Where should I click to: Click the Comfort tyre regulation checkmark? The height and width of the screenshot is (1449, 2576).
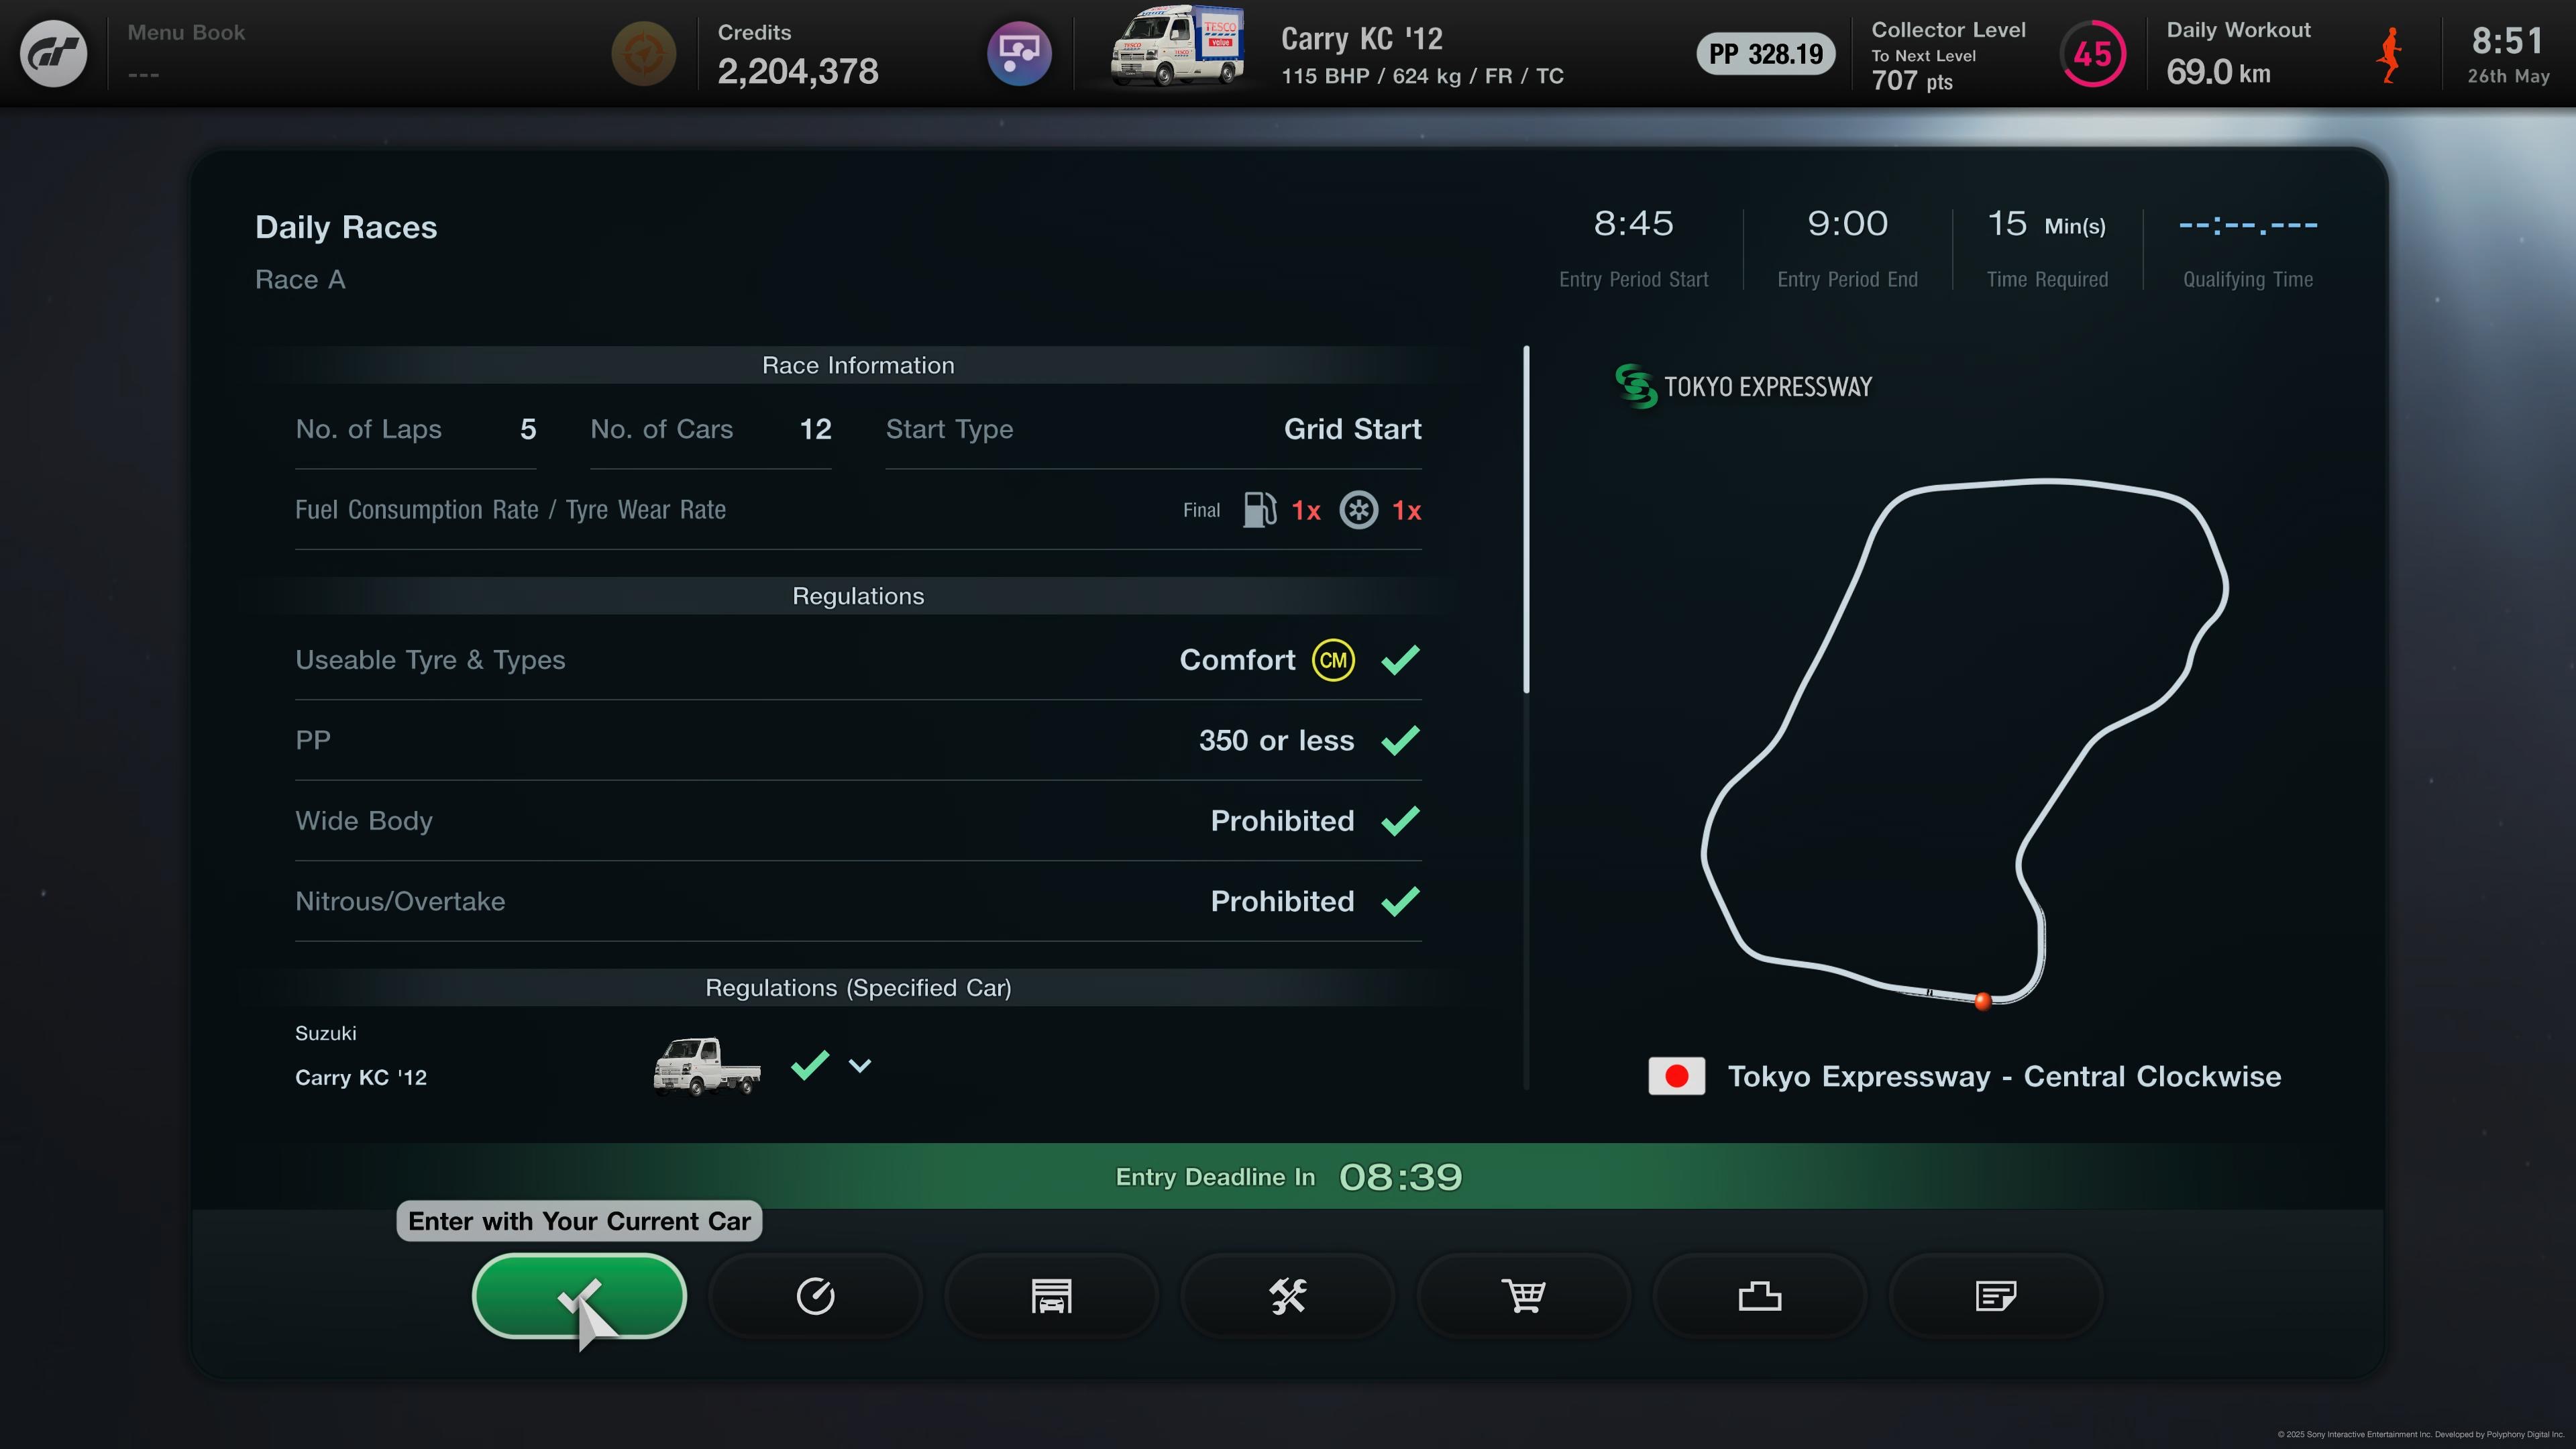(1400, 660)
